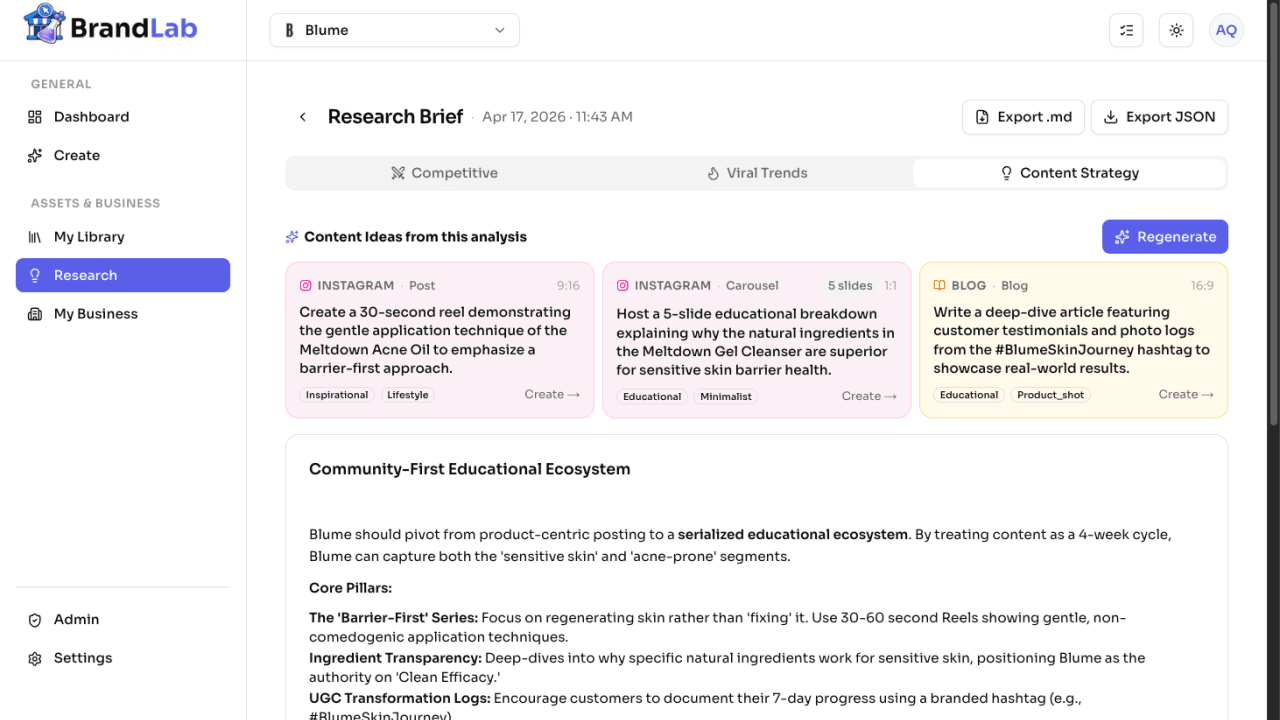Viewport: 1280px width, 720px height.
Task: Click the Educational tag on Blog card
Action: [x=969, y=395]
